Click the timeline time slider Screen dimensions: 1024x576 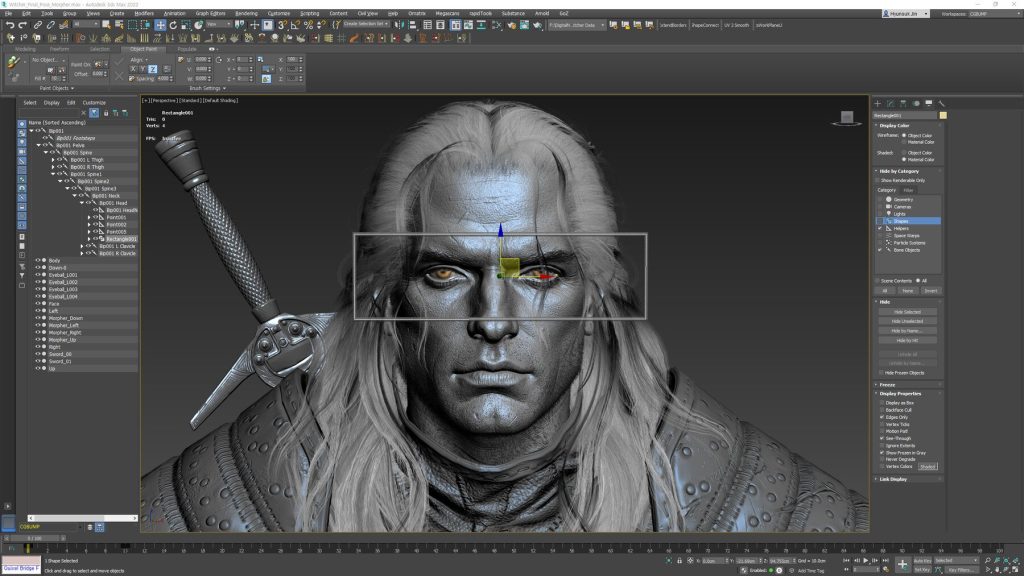click(34, 538)
